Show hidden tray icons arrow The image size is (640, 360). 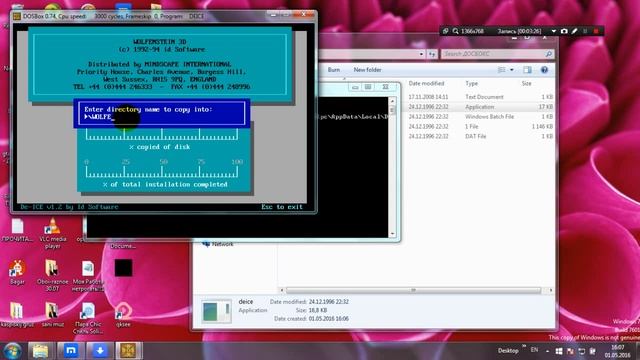pos(547,351)
